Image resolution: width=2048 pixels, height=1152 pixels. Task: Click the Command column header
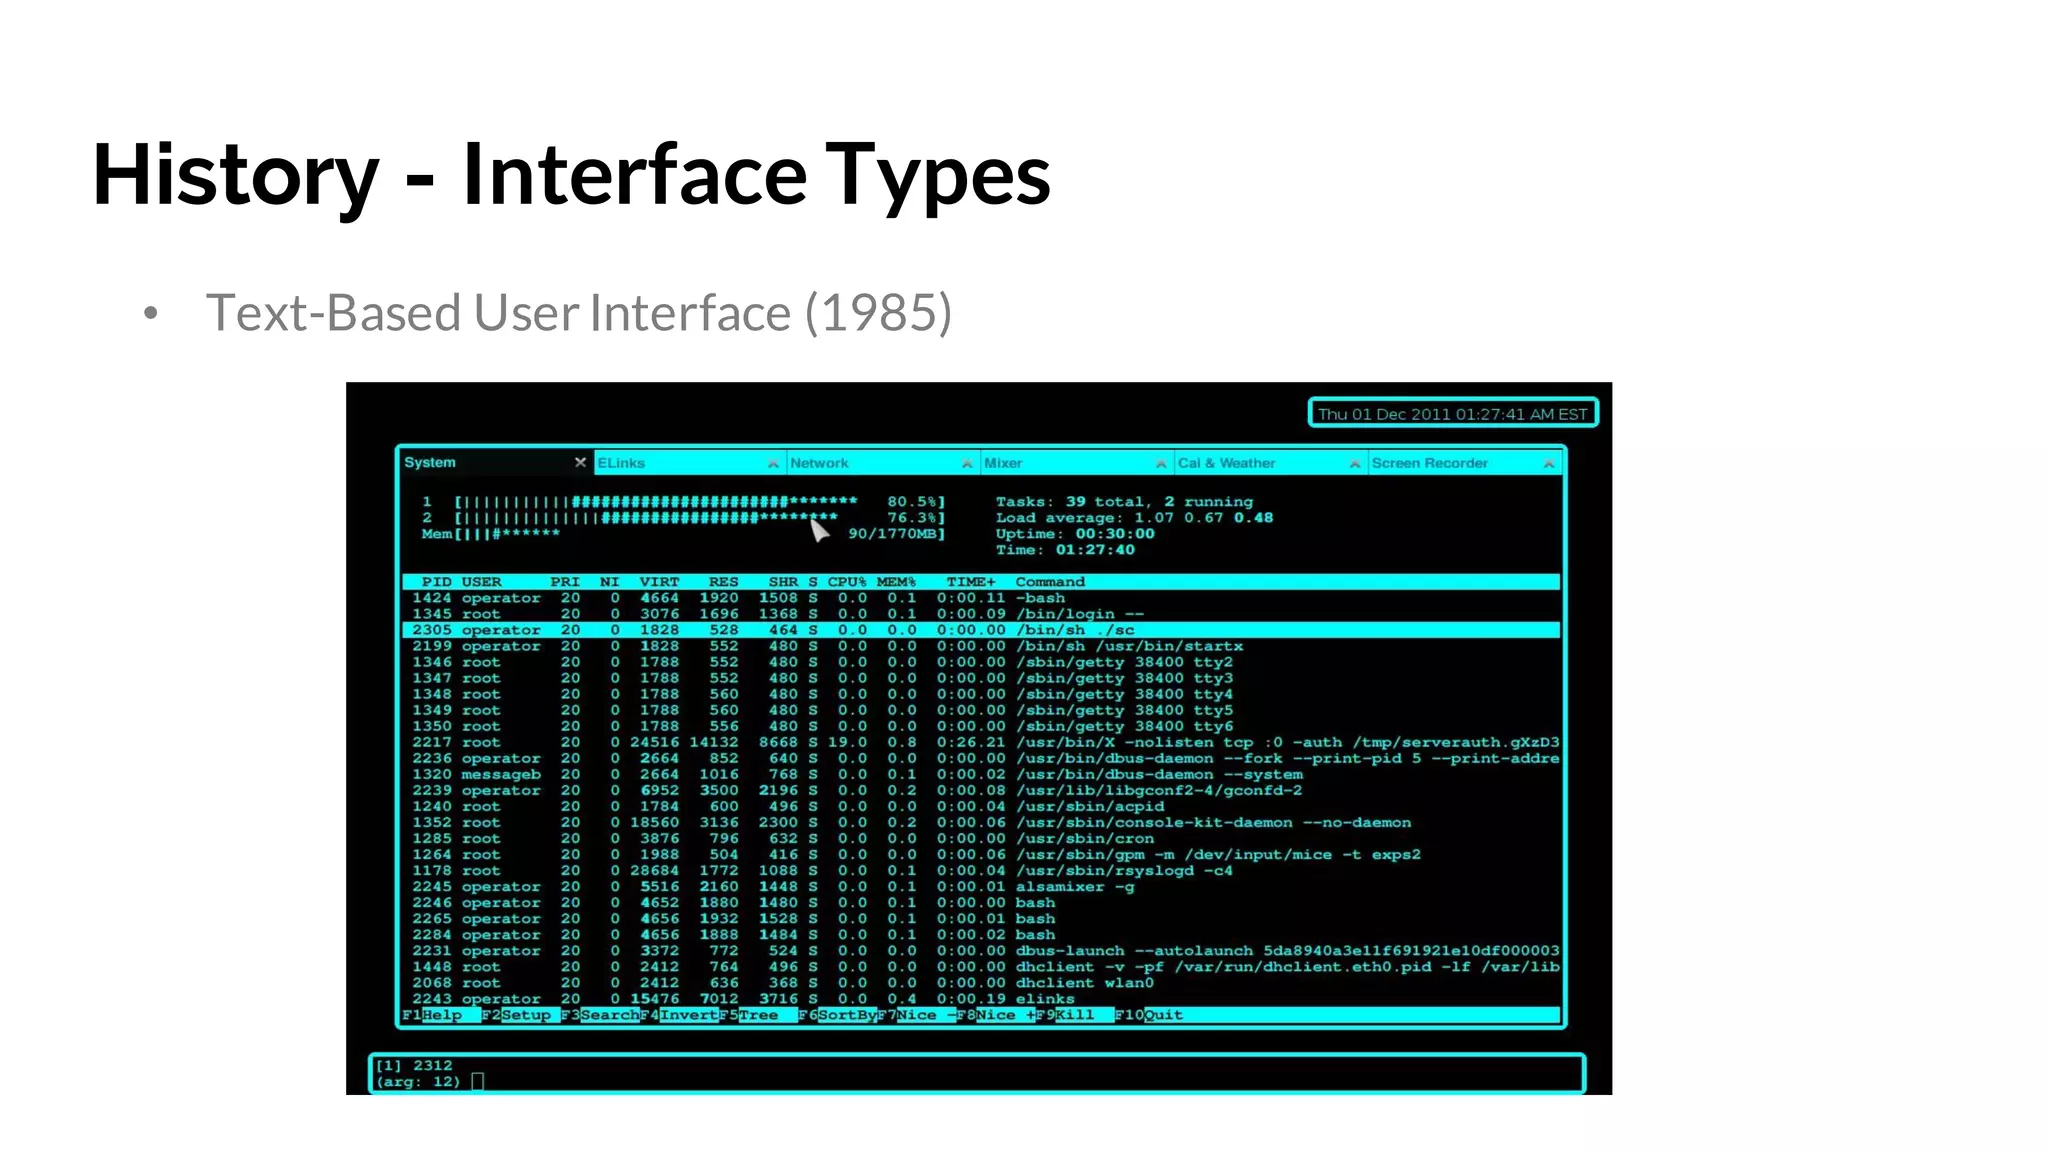click(1050, 582)
